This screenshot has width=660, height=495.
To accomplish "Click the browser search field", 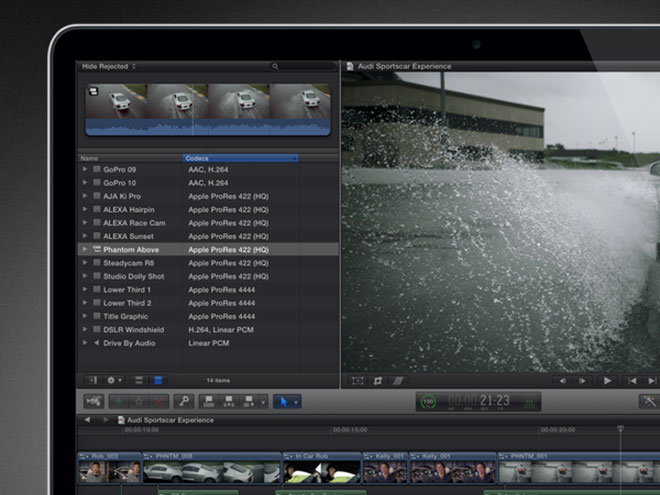I will (x=303, y=66).
